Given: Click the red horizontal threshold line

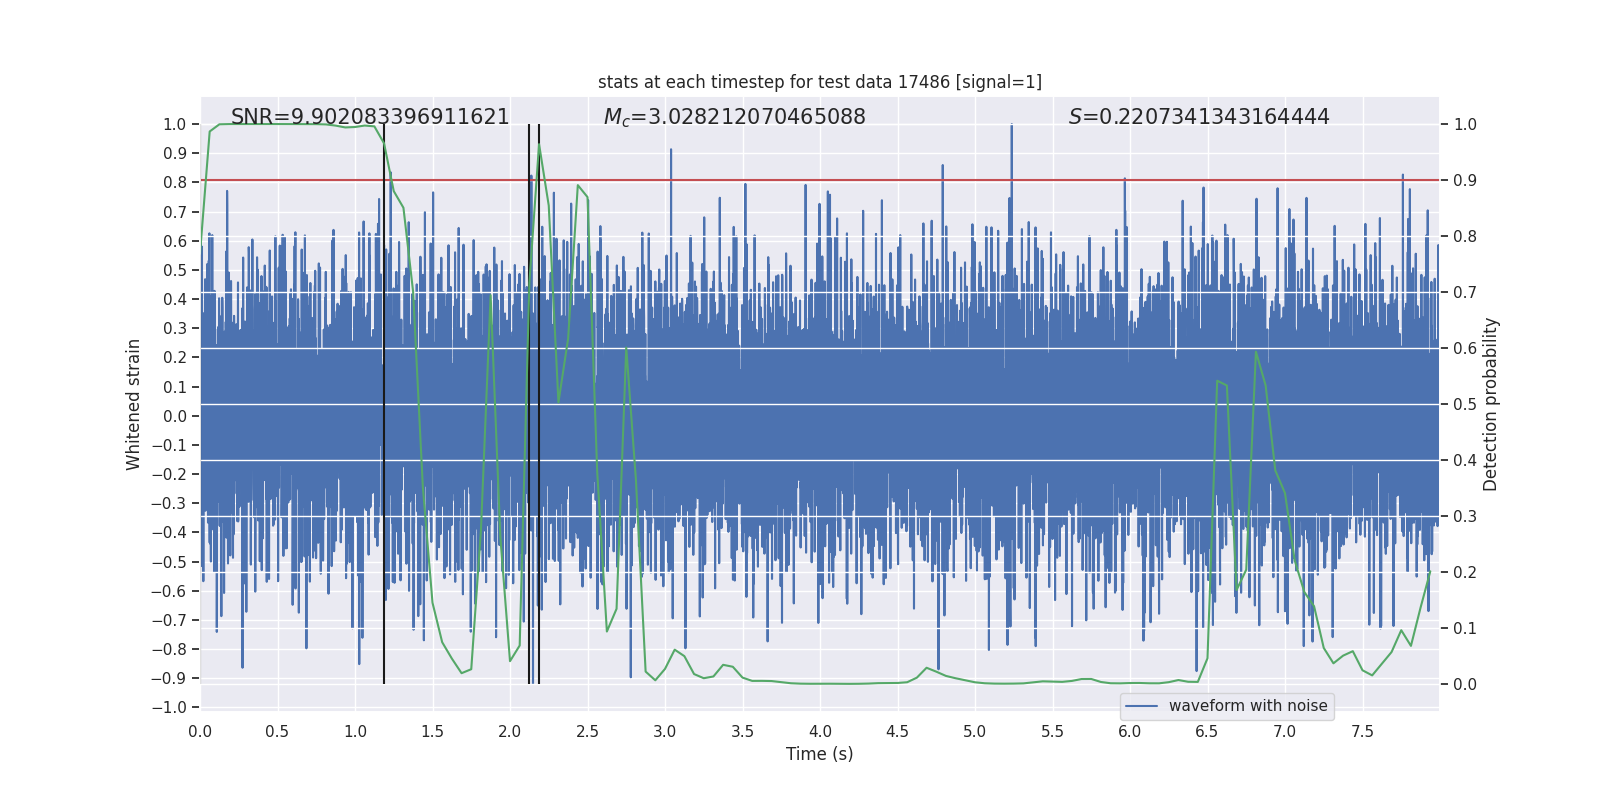Looking at the screenshot, I should [820, 180].
